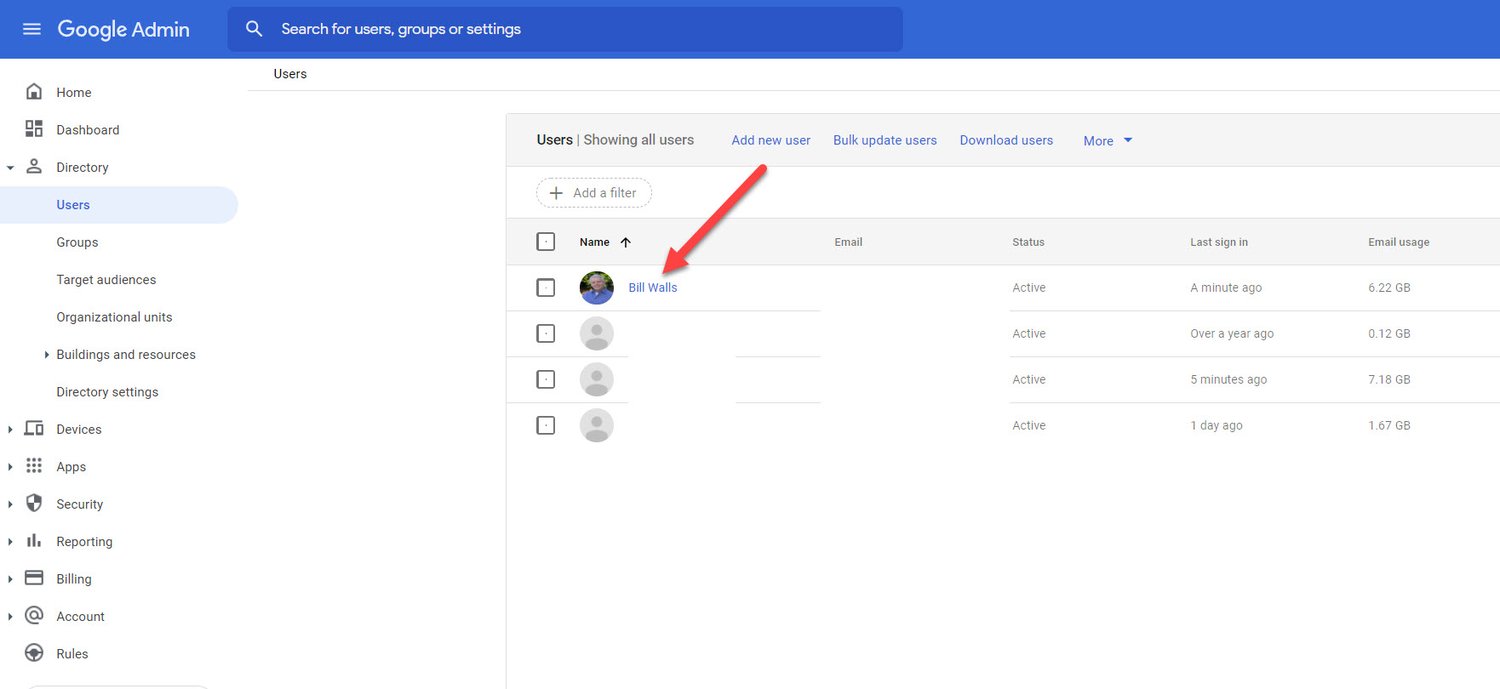This screenshot has width=1500, height=689.
Task: Click the Add a filter button
Action: click(594, 193)
